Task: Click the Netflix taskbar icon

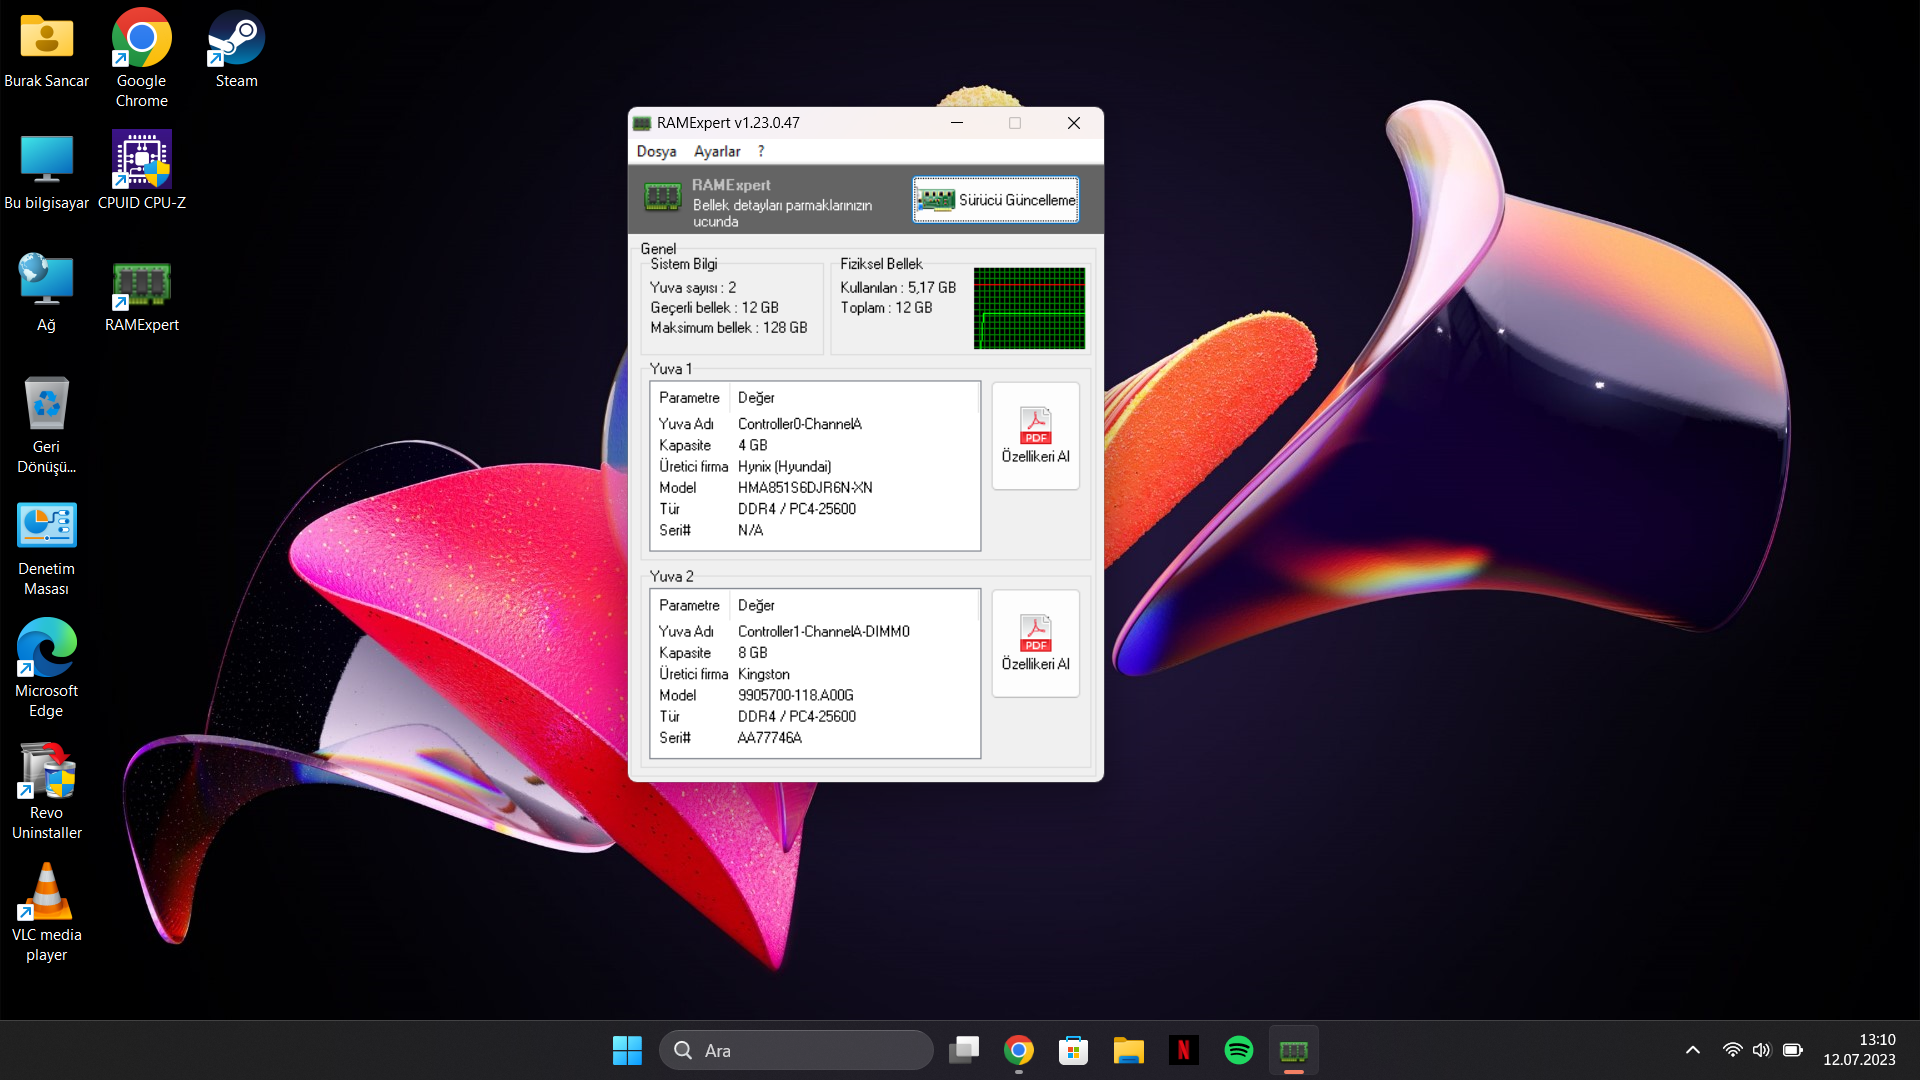Action: point(1183,1050)
